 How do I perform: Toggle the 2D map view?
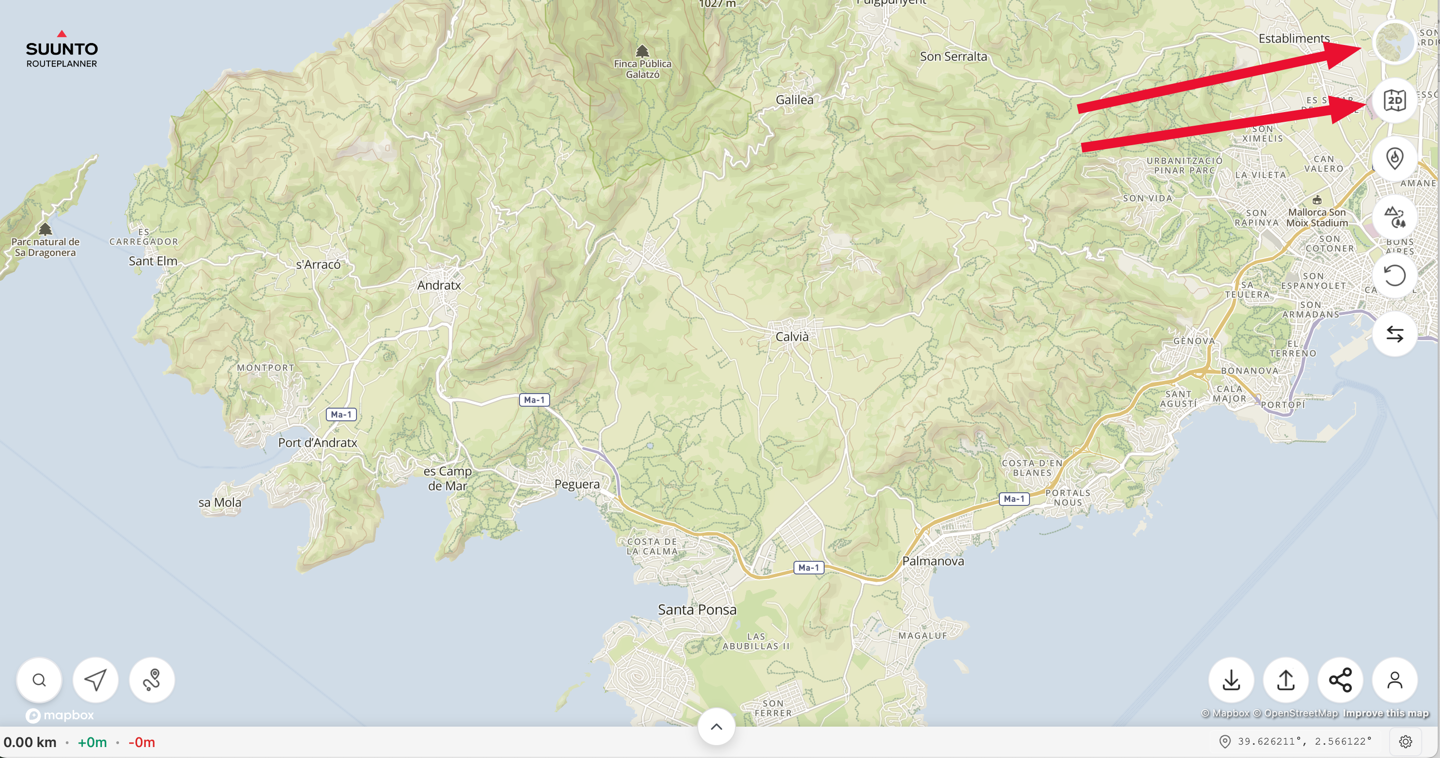[1394, 101]
